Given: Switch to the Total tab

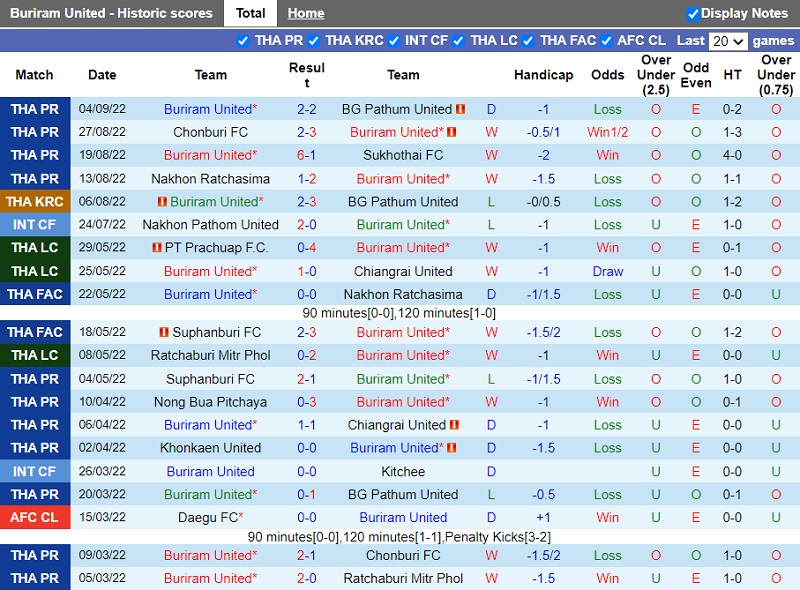Looking at the screenshot, I should pos(251,13).
